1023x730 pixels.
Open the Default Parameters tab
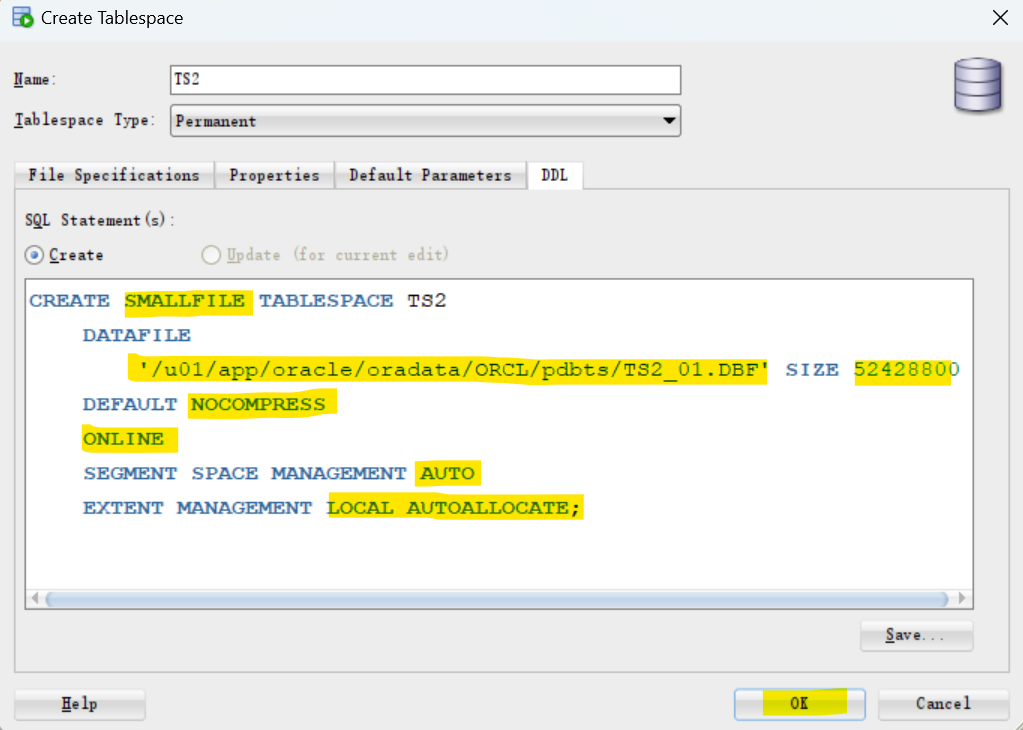pos(430,175)
